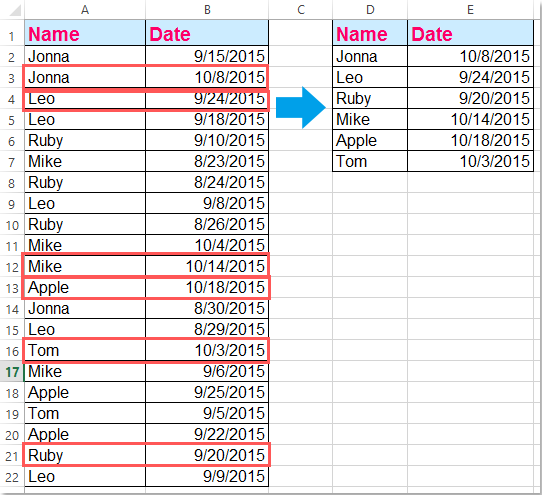The height and width of the screenshot is (495, 542).
Task: Select column A header
Action: tap(85, 10)
